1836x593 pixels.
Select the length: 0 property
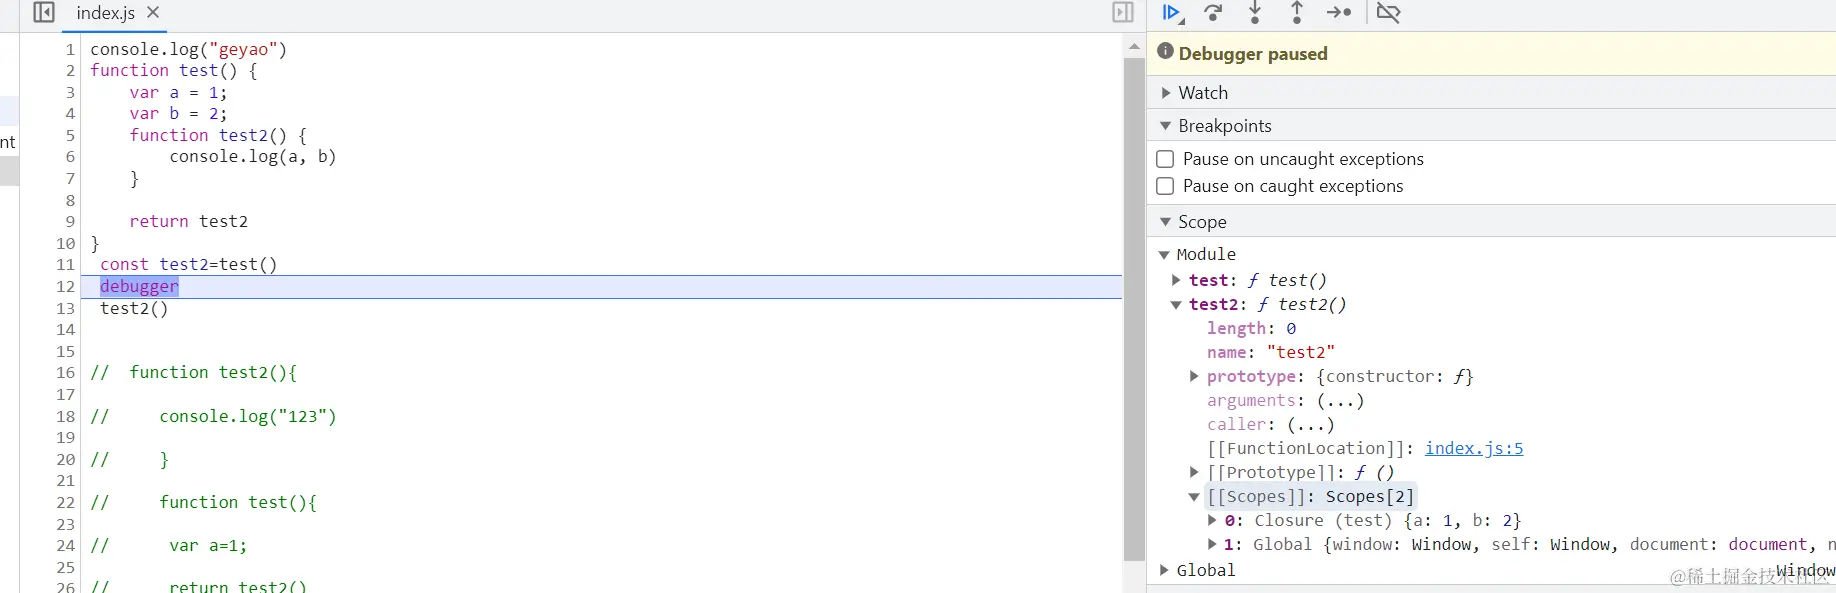tap(1251, 328)
